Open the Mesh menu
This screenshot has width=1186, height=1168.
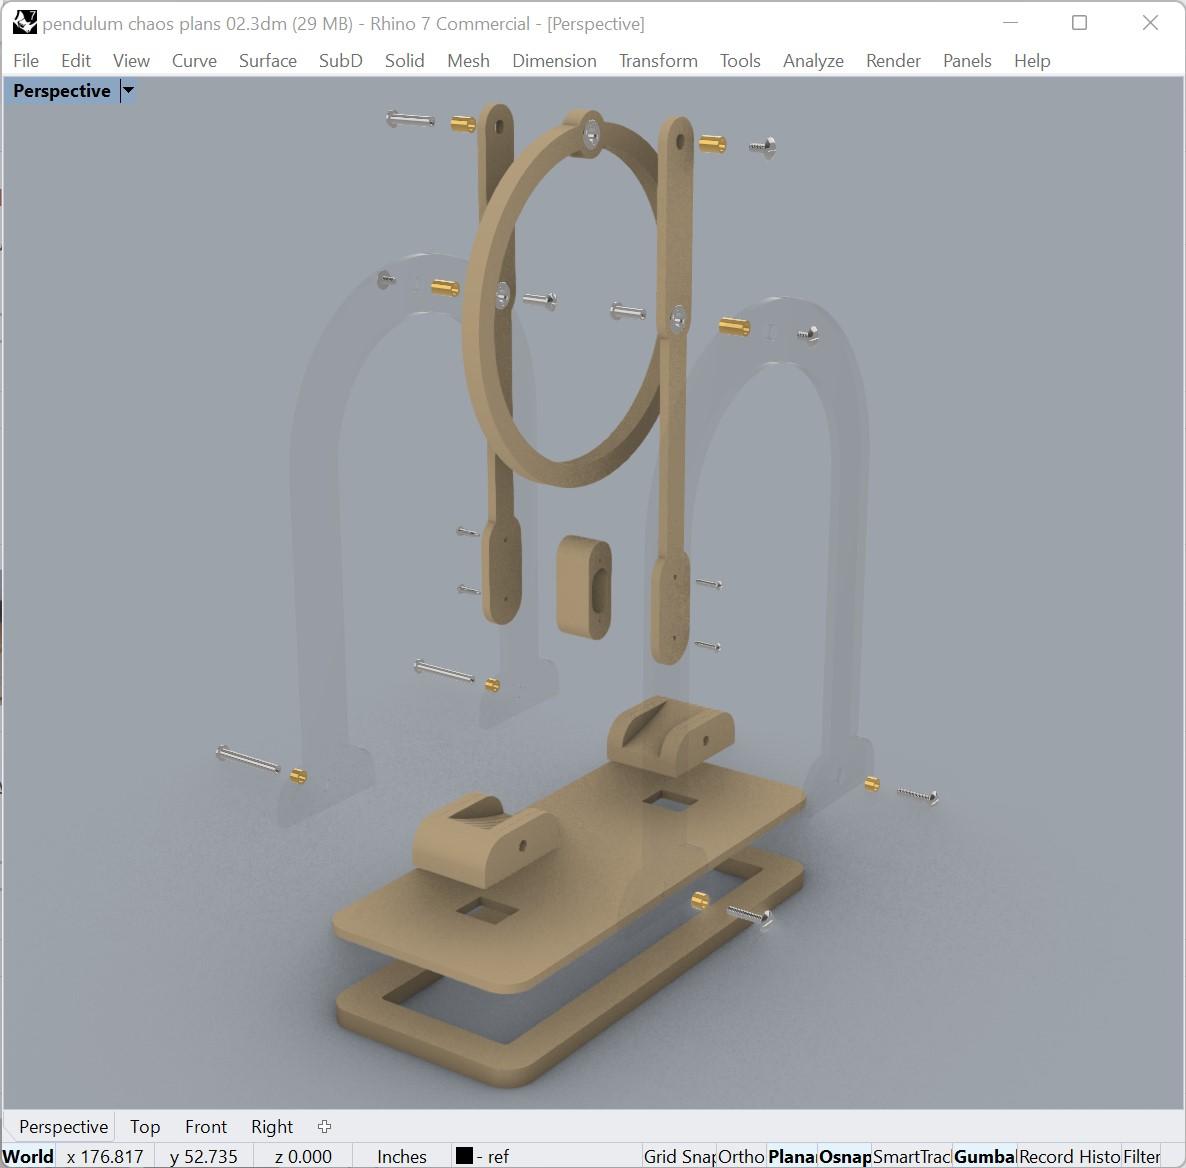[x=468, y=61]
